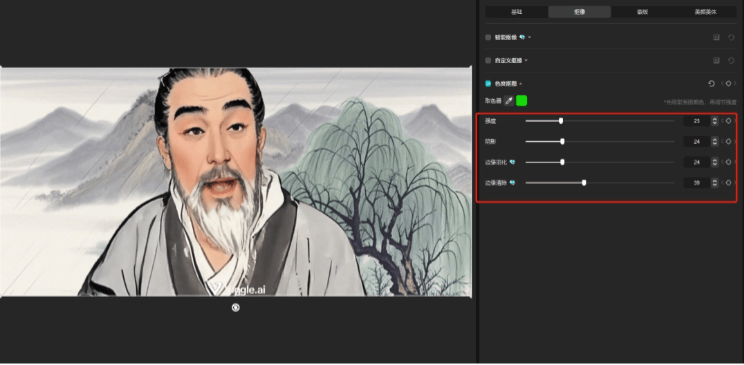Reset the 自定义抠像 setting
The height and width of the screenshot is (365, 744).
tap(731, 60)
